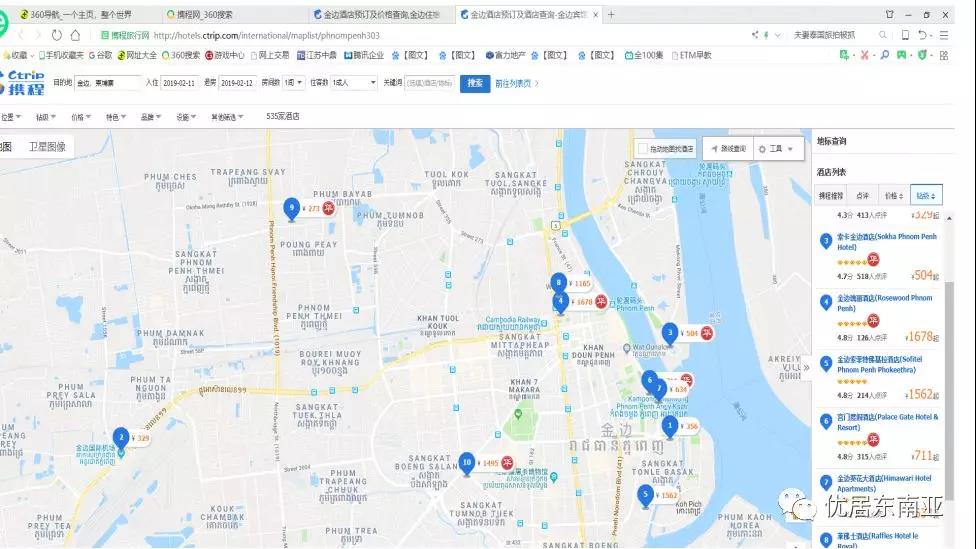The image size is (976, 549).
Task: Open Sofitel Phnom Penh Phokeethra link
Action: pos(879,364)
